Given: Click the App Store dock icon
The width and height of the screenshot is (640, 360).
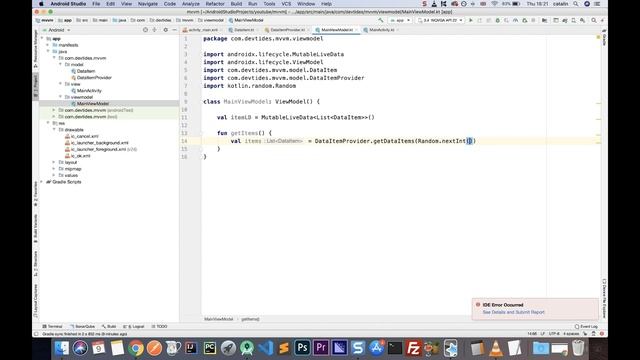Looking at the screenshot, I should click(x=376, y=348).
